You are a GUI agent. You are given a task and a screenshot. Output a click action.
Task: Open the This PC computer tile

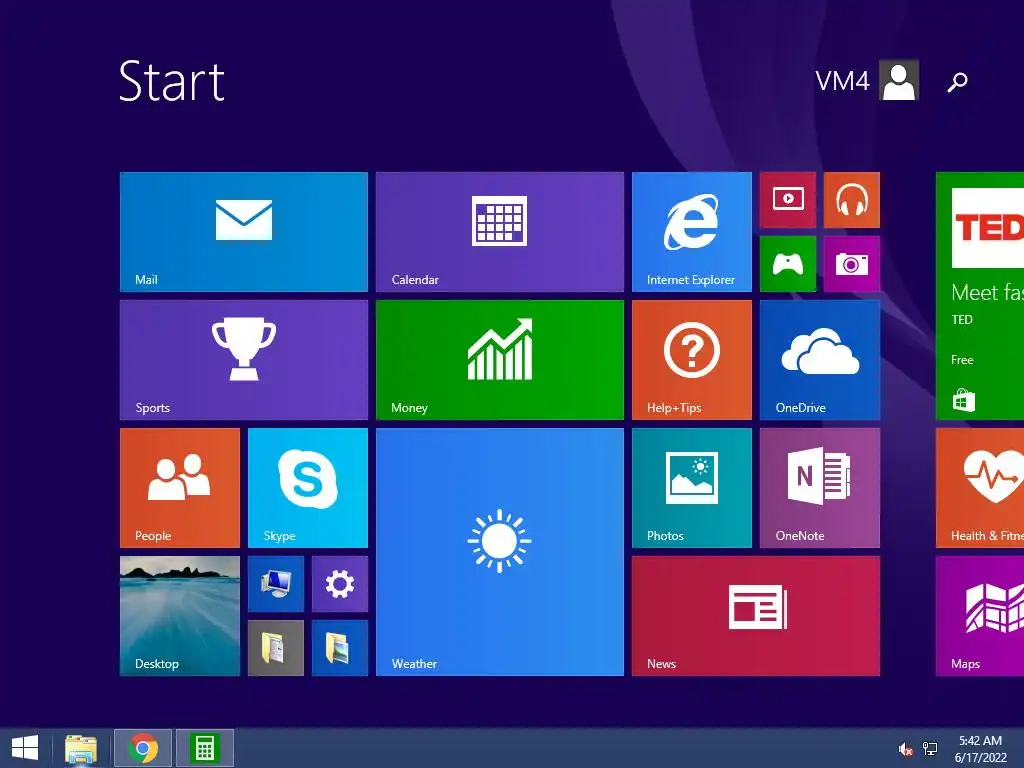pos(276,584)
